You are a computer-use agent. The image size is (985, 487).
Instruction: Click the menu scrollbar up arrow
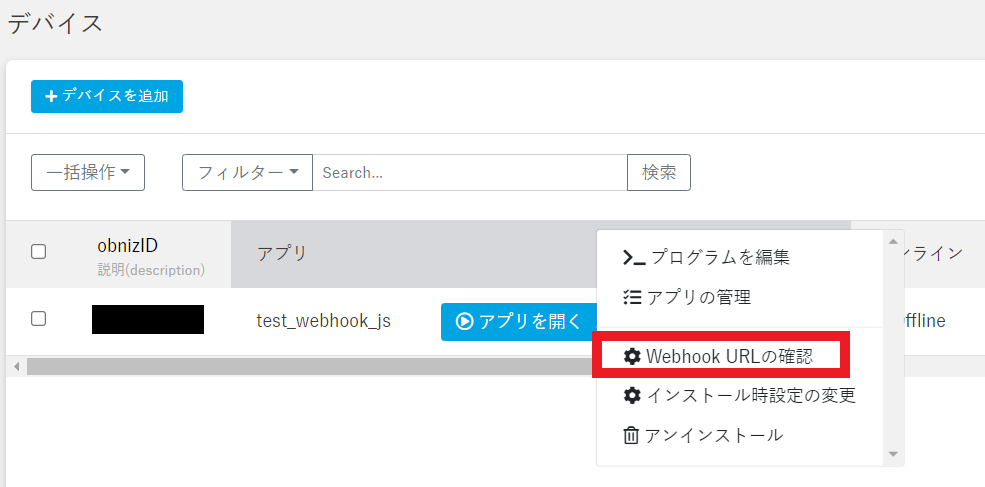point(893,241)
